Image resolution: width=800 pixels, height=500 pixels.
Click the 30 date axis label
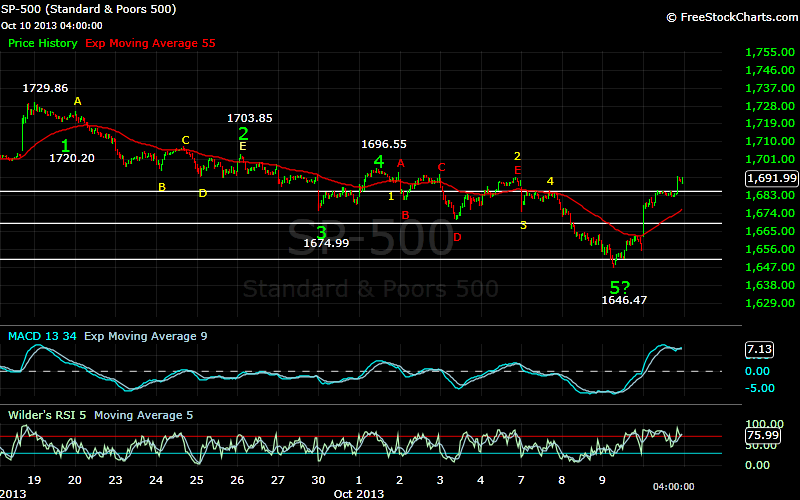tap(318, 480)
